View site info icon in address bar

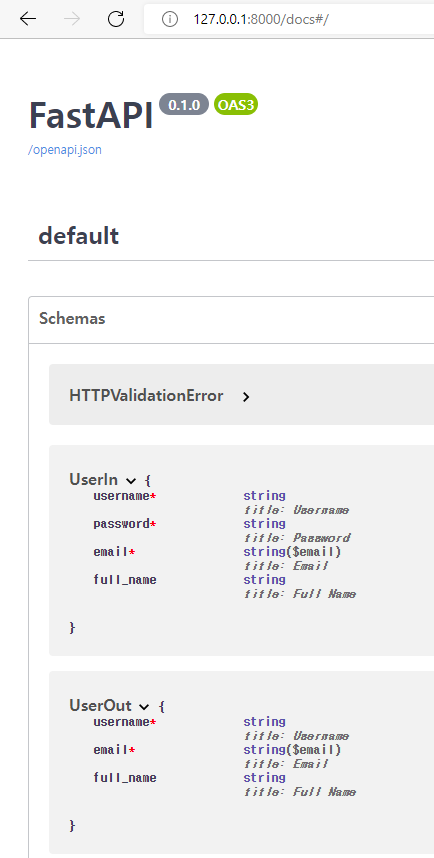(x=170, y=19)
